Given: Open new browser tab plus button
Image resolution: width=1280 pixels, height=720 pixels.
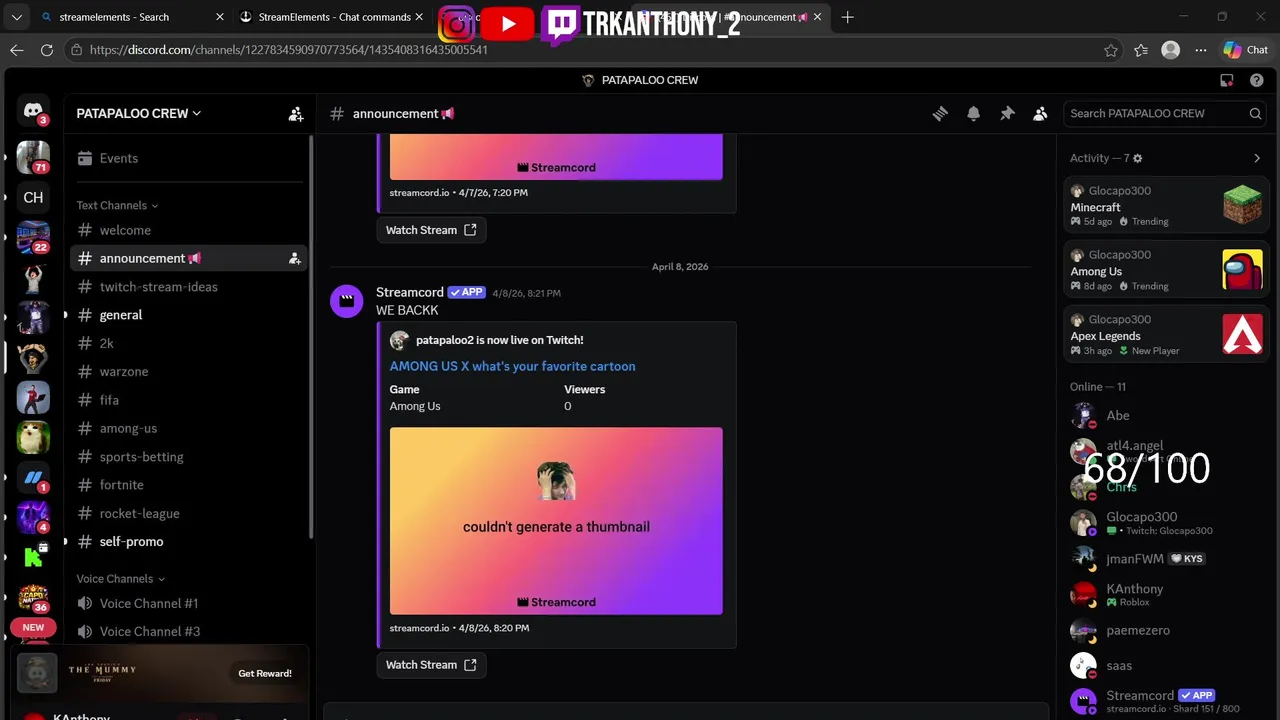Looking at the screenshot, I should [848, 17].
